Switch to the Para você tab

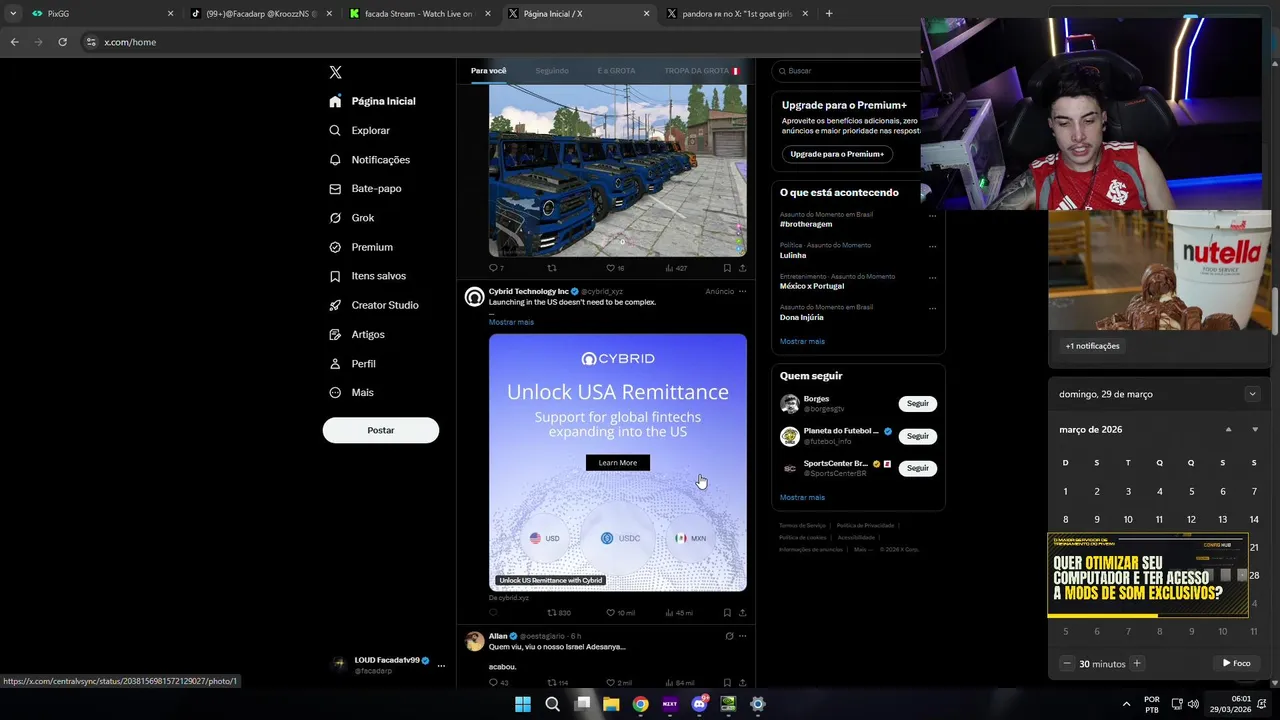[x=488, y=71]
